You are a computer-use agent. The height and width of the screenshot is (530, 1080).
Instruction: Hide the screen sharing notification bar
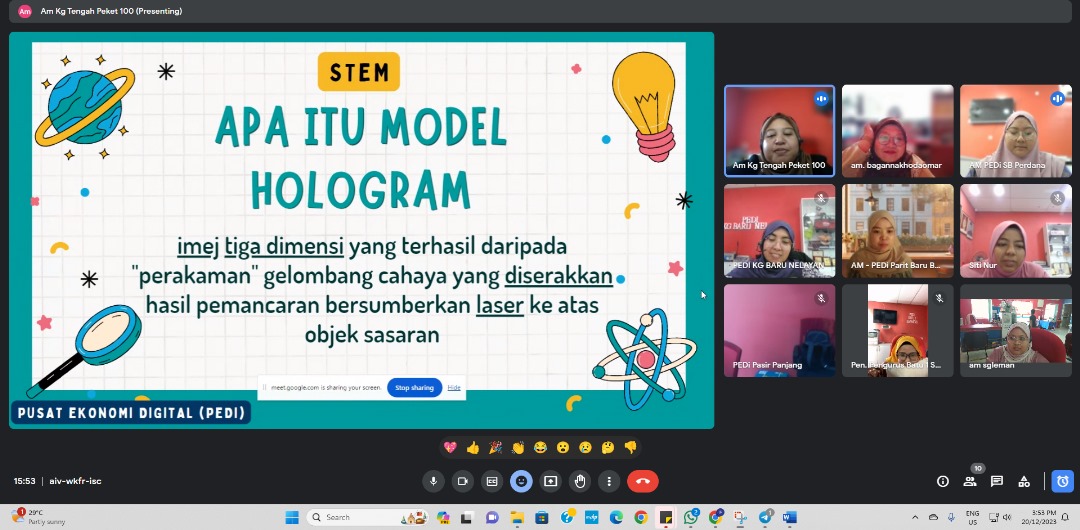point(454,387)
